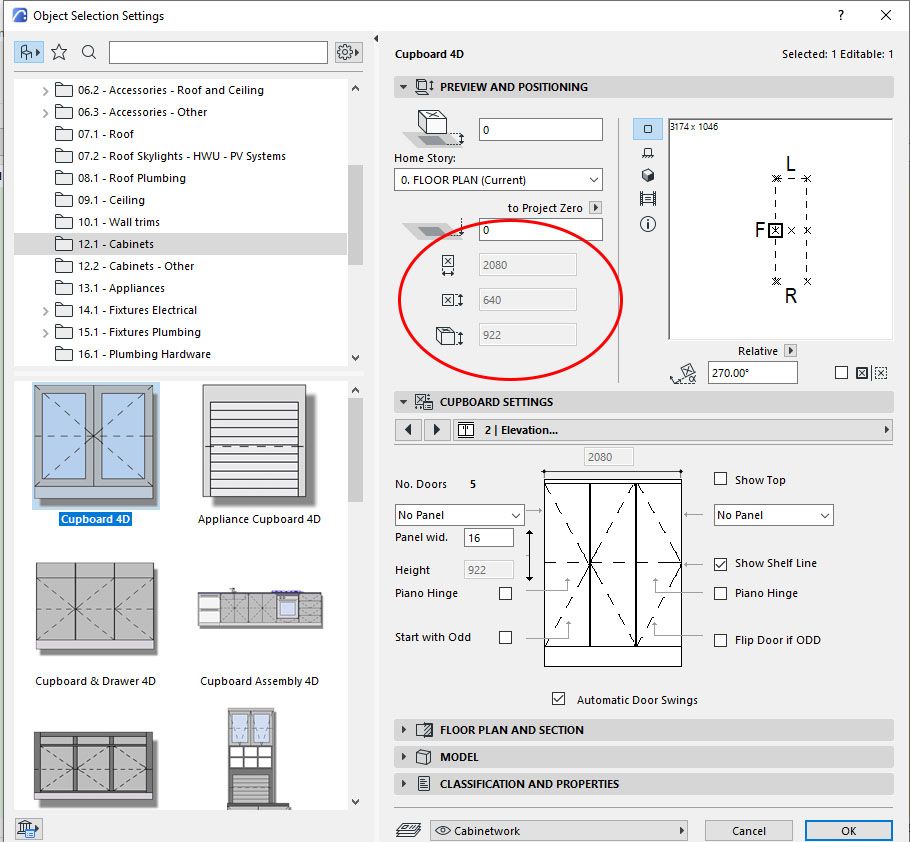Show the object info notes
This screenshot has height=842, width=910.
click(647, 224)
